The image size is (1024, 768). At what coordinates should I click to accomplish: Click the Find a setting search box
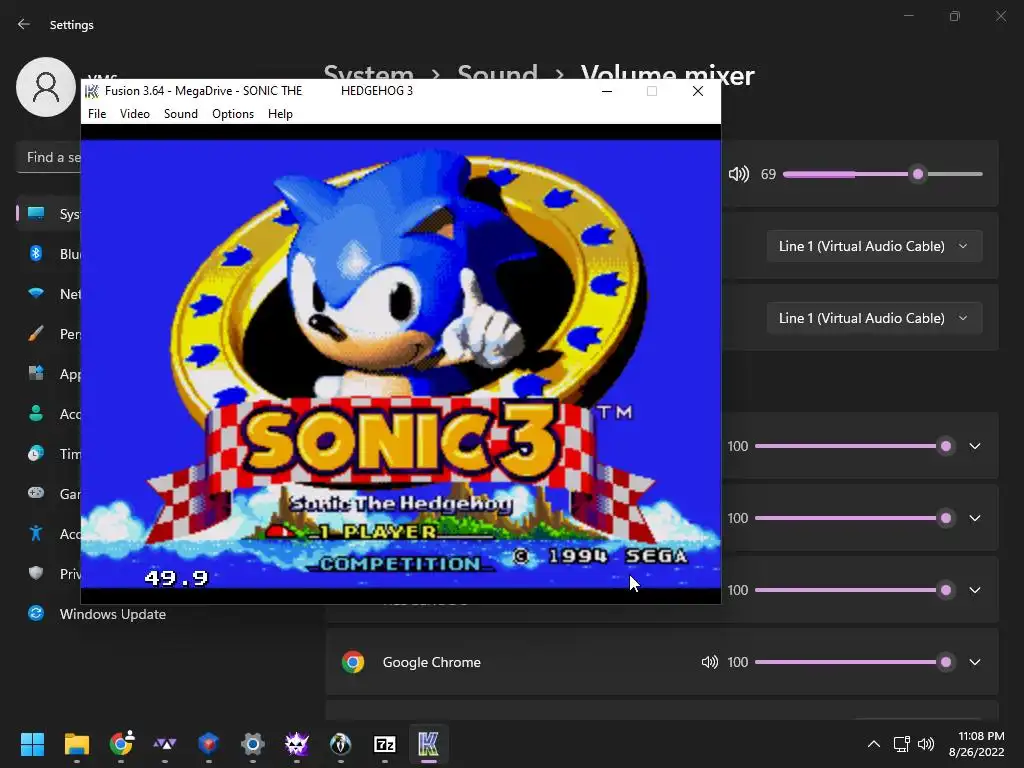click(x=49, y=157)
